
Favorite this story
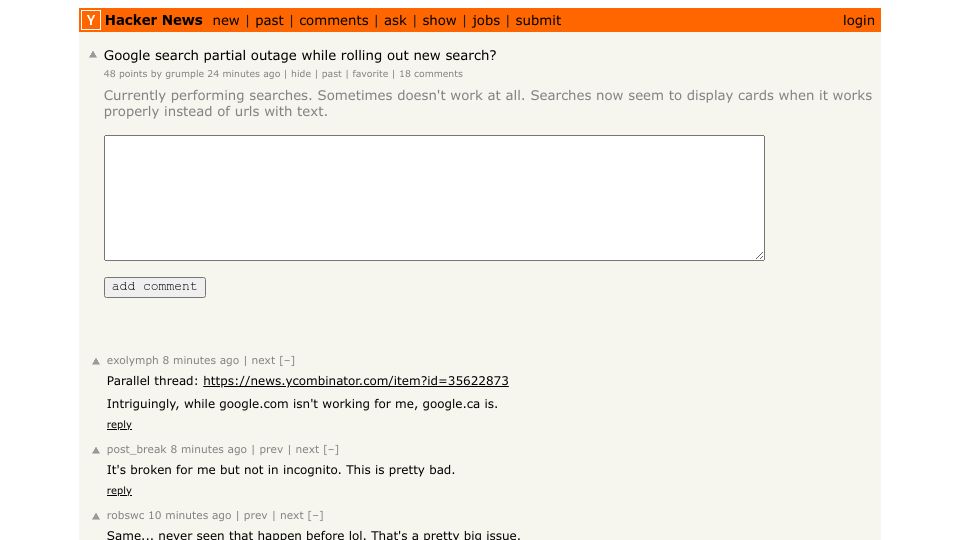[x=370, y=73]
